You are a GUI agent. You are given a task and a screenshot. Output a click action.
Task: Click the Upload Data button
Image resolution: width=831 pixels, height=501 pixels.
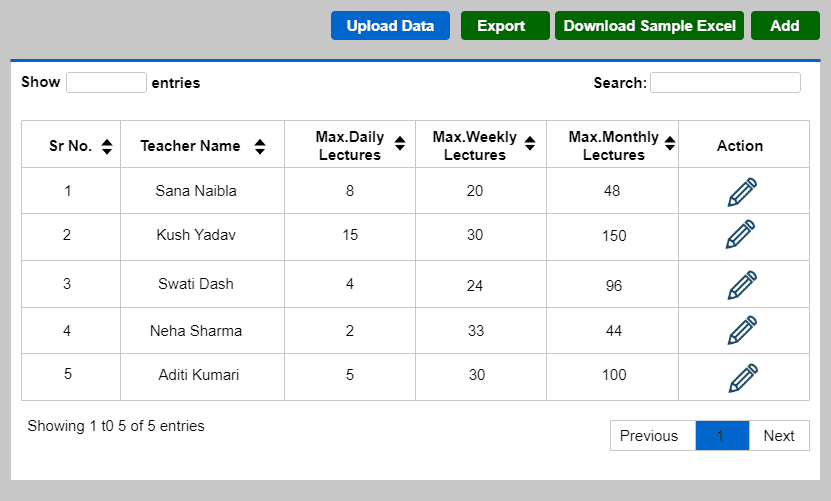(390, 25)
